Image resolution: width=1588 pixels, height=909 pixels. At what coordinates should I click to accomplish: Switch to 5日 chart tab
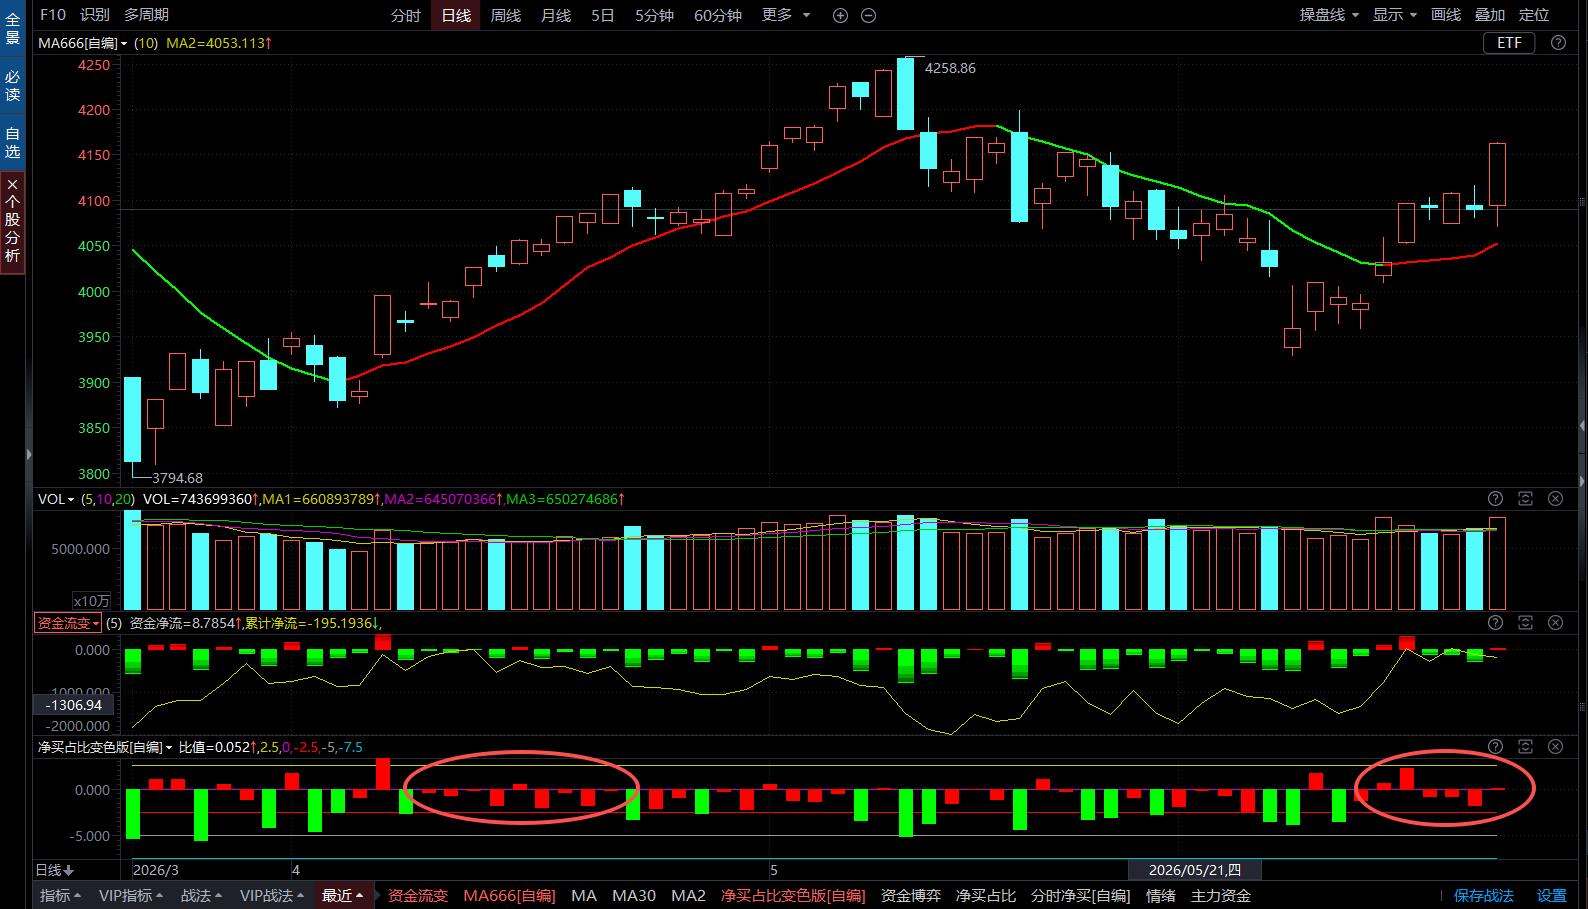pos(603,15)
